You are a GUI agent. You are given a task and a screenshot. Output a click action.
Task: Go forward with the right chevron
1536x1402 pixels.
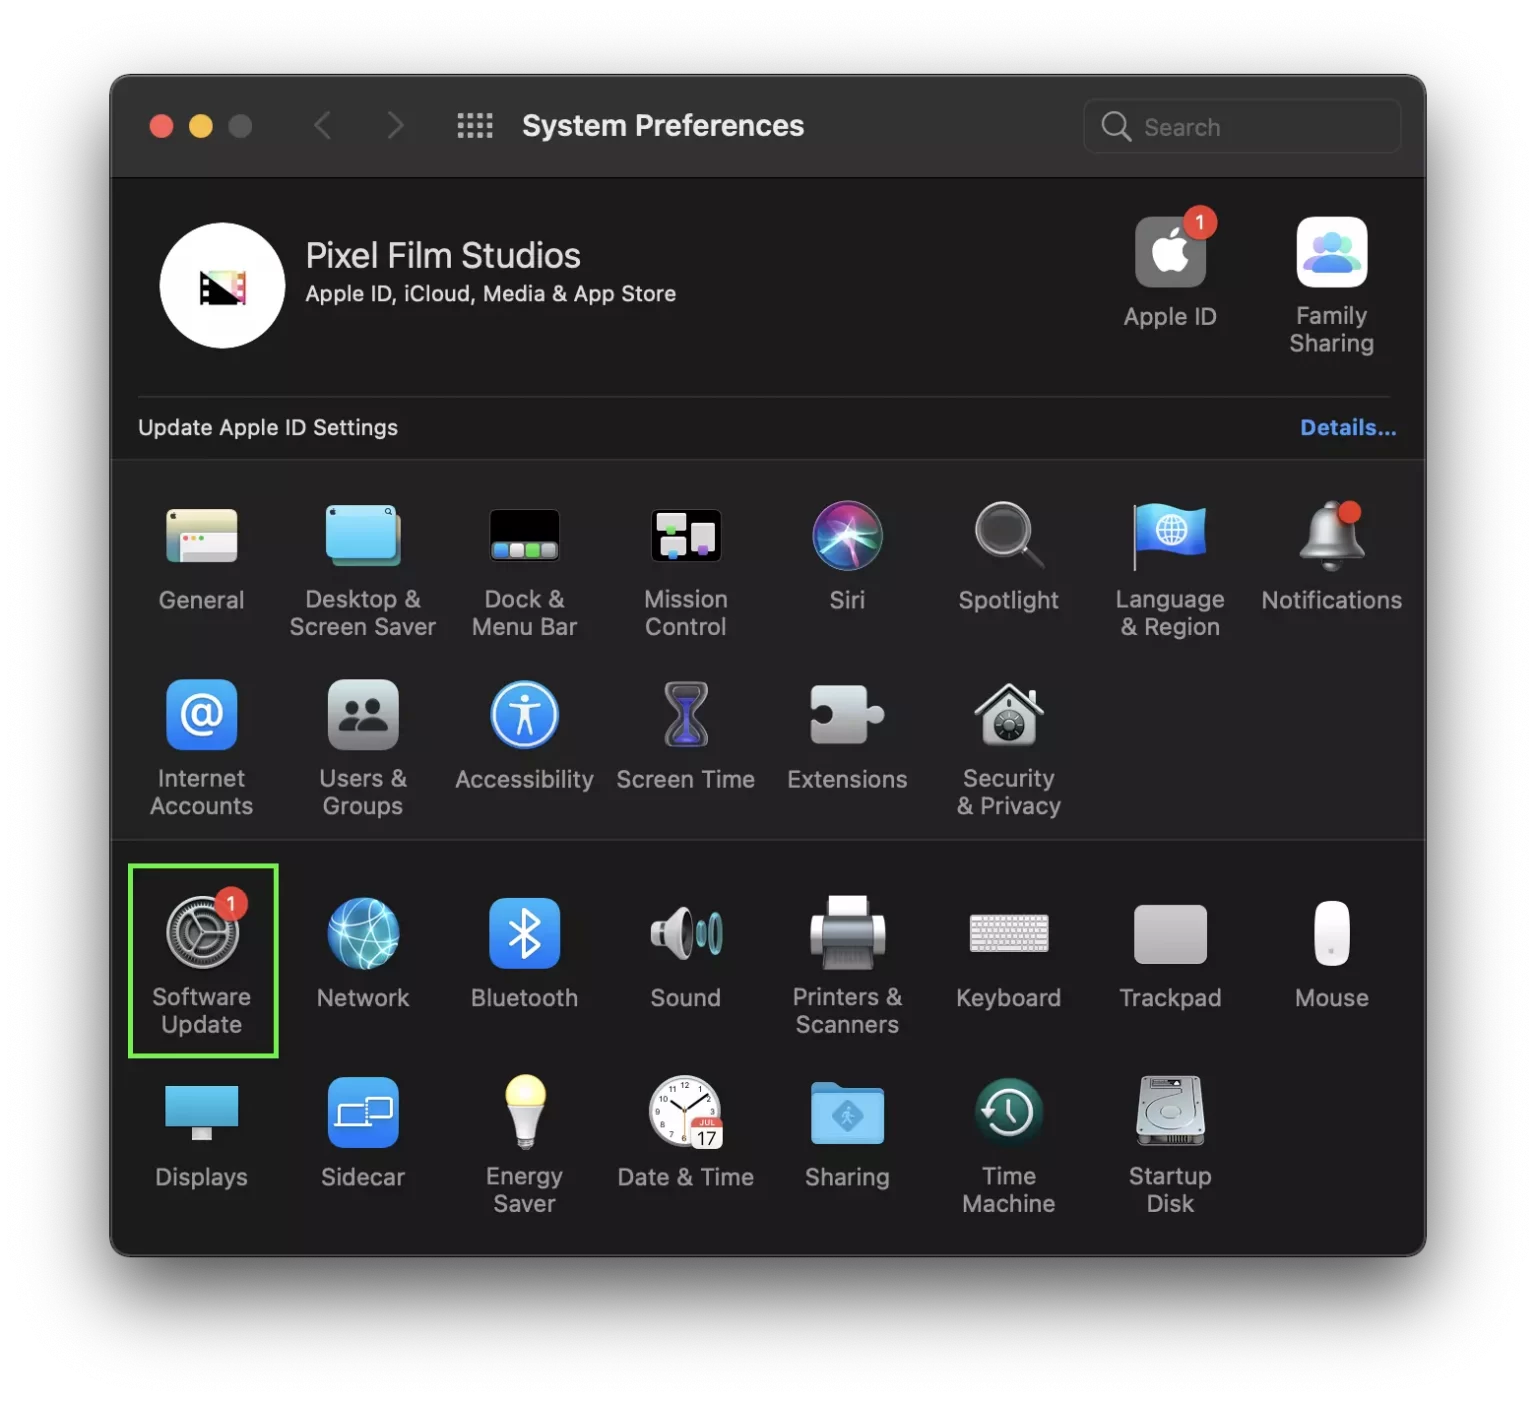click(x=395, y=126)
